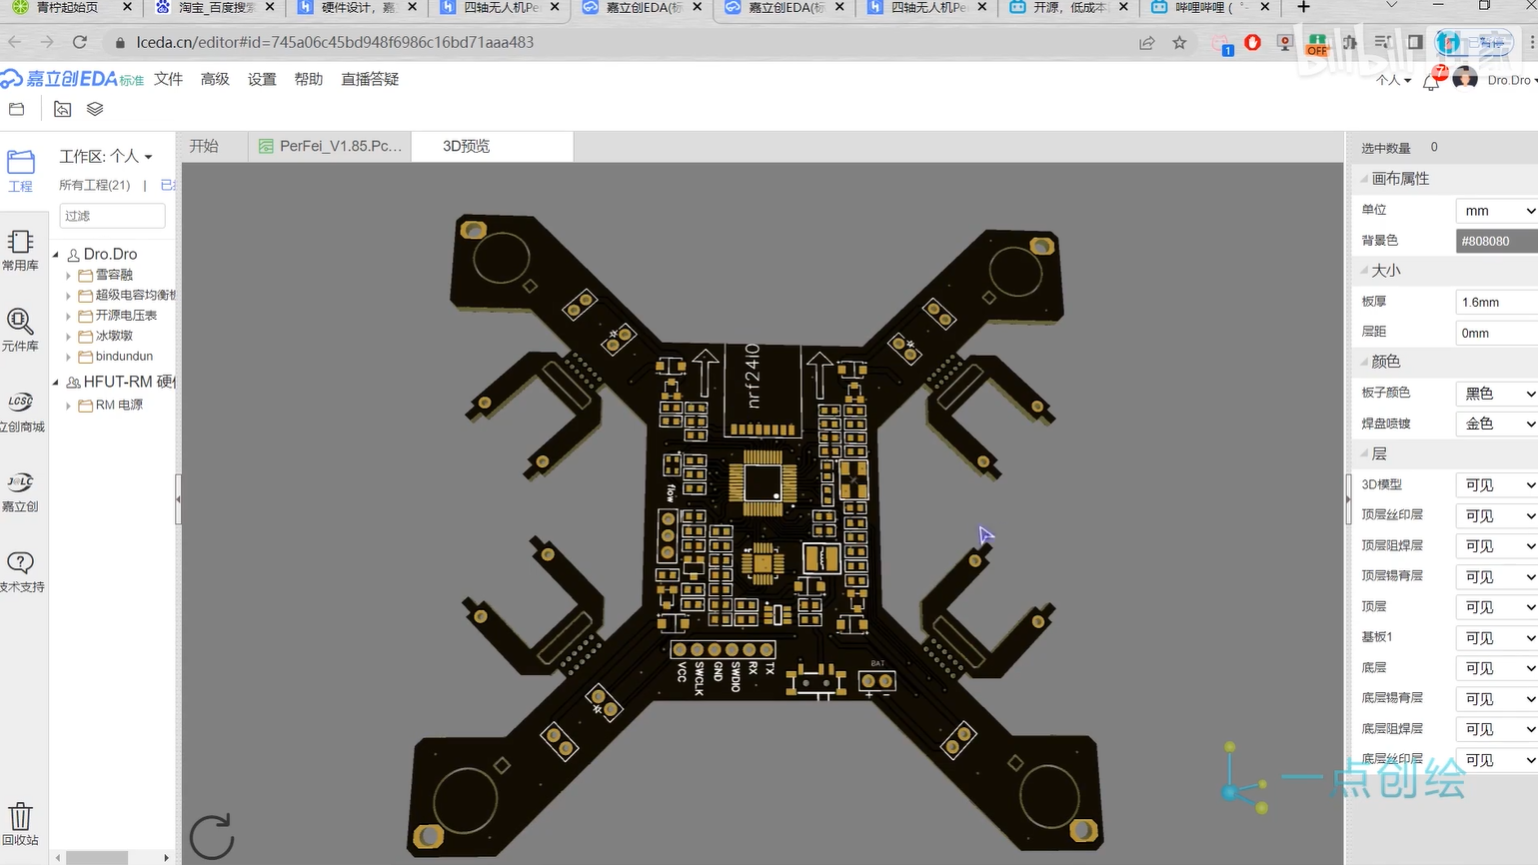Open the 常用库 common library icon
1538x865 pixels.
20,250
